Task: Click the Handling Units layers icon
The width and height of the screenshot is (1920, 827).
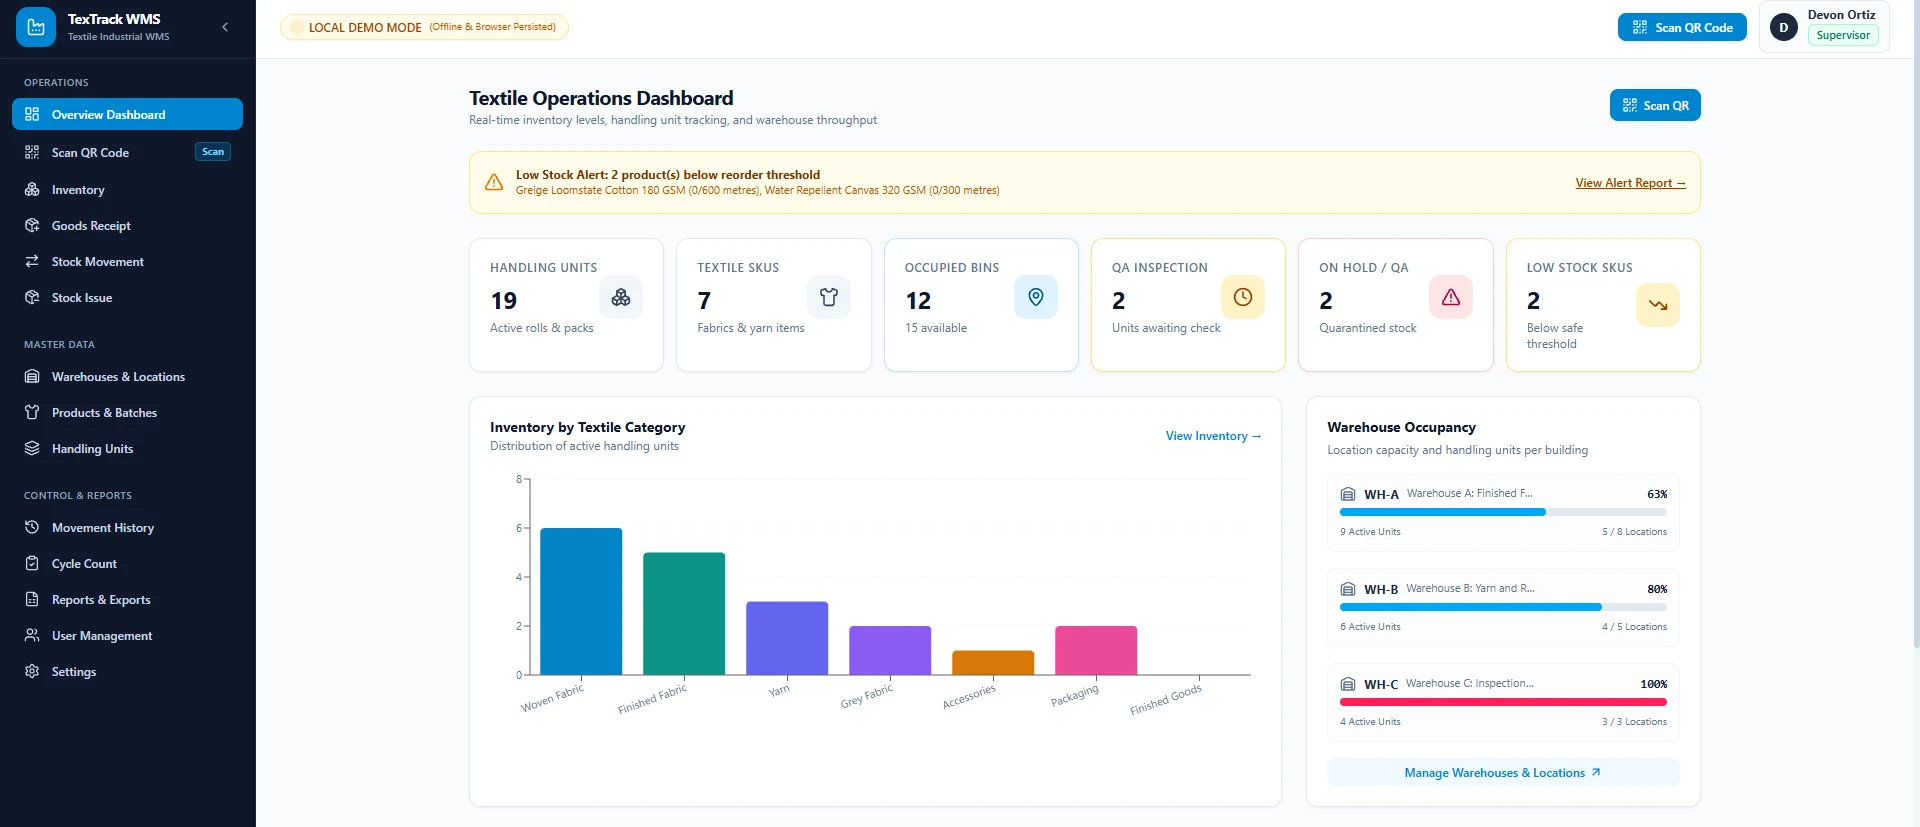Action: pos(32,448)
